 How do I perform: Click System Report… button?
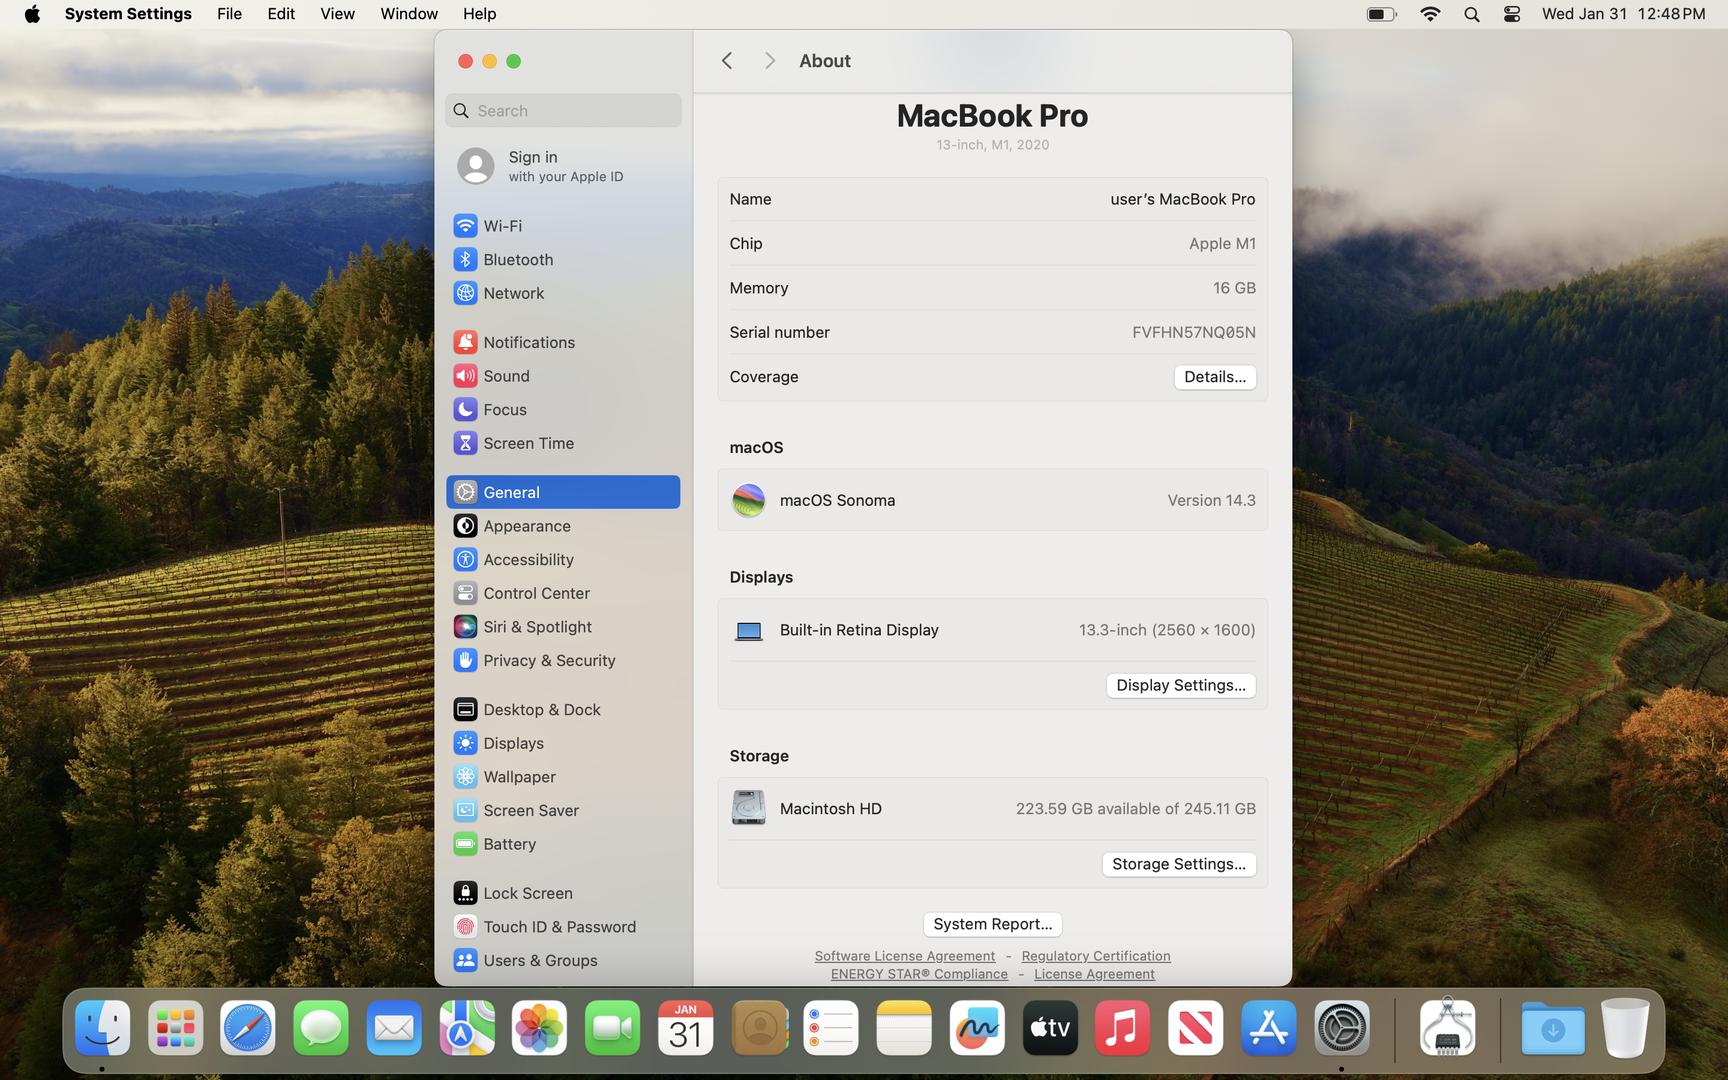pyautogui.click(x=992, y=924)
